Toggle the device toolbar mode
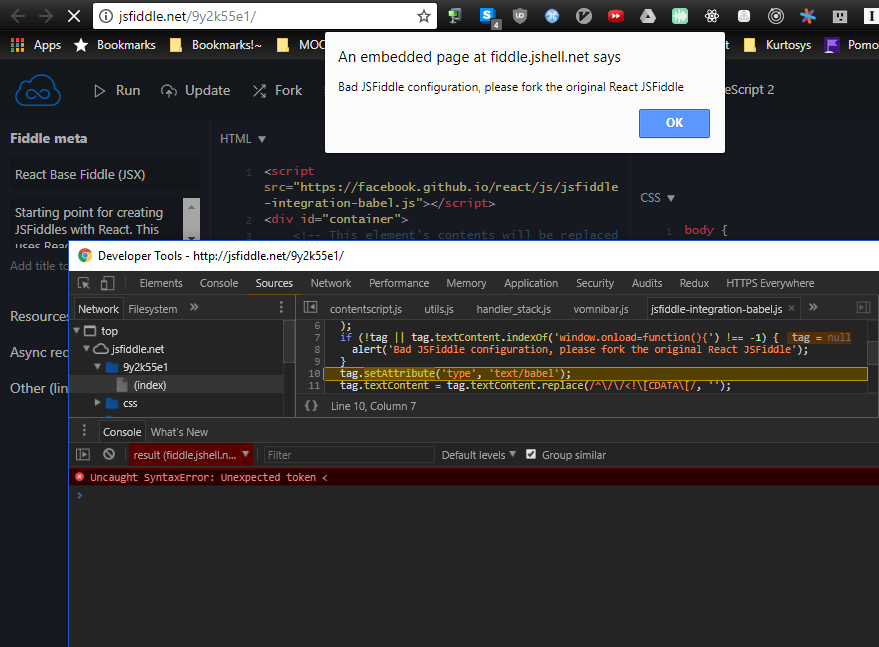The width and height of the screenshot is (879, 647). [106, 283]
